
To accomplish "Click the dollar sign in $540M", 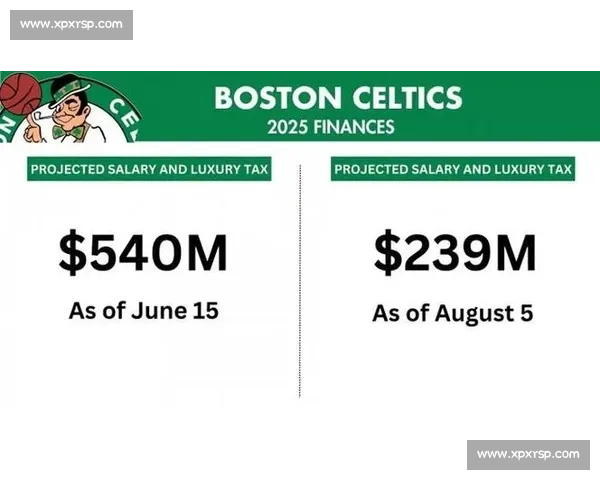I will pos(73,253).
